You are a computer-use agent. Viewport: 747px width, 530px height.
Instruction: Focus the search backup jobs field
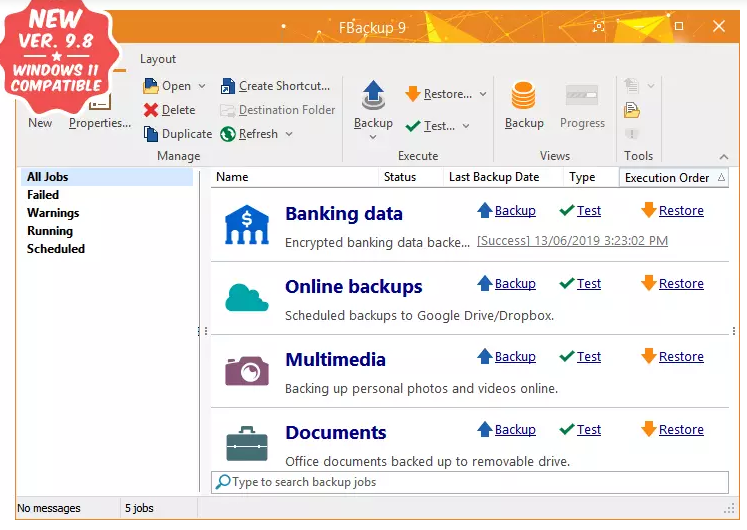(x=470, y=482)
